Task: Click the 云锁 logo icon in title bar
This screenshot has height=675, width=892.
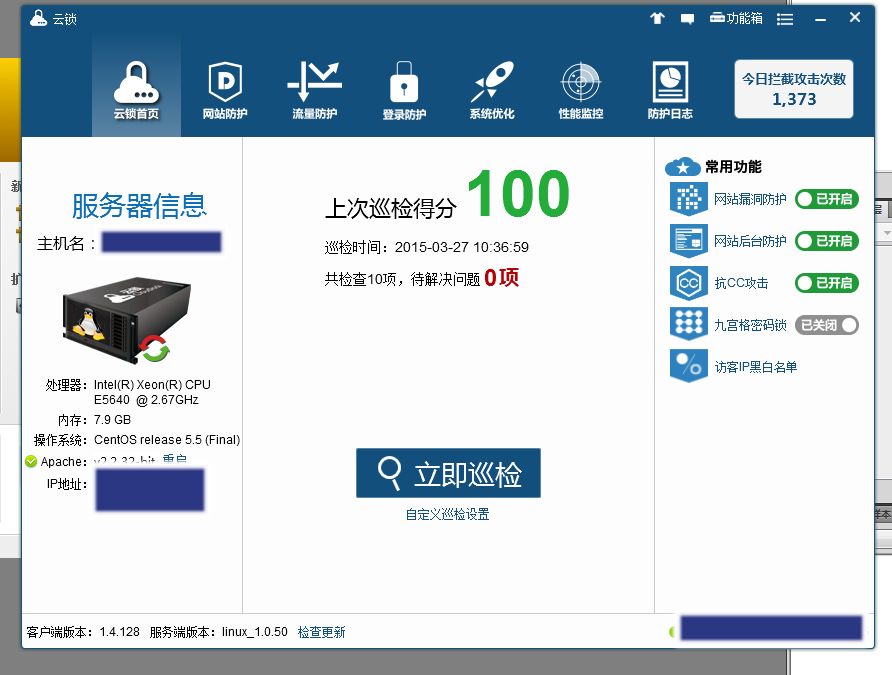Action: coord(38,18)
